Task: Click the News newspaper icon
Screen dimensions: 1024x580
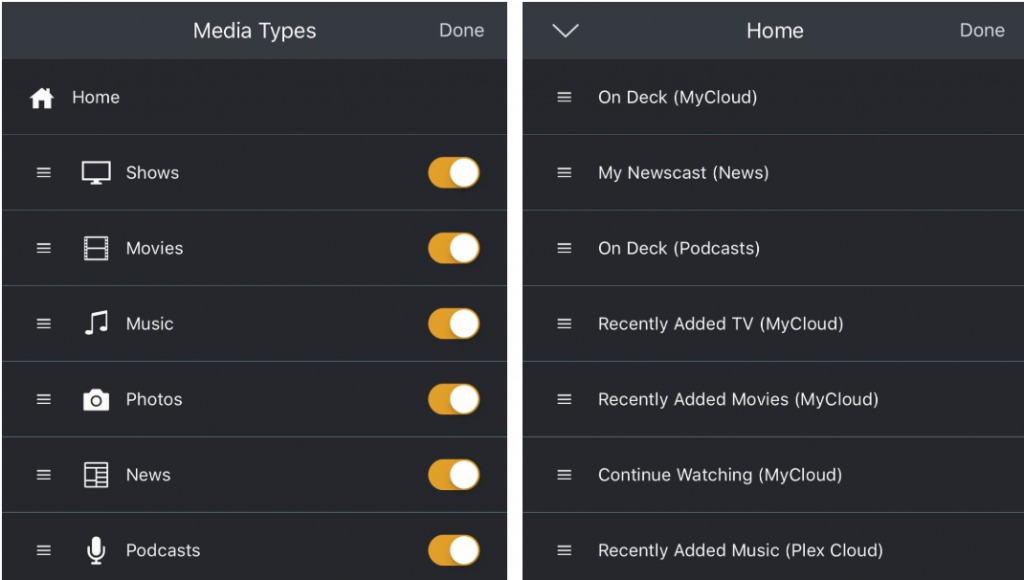Action: [x=96, y=475]
